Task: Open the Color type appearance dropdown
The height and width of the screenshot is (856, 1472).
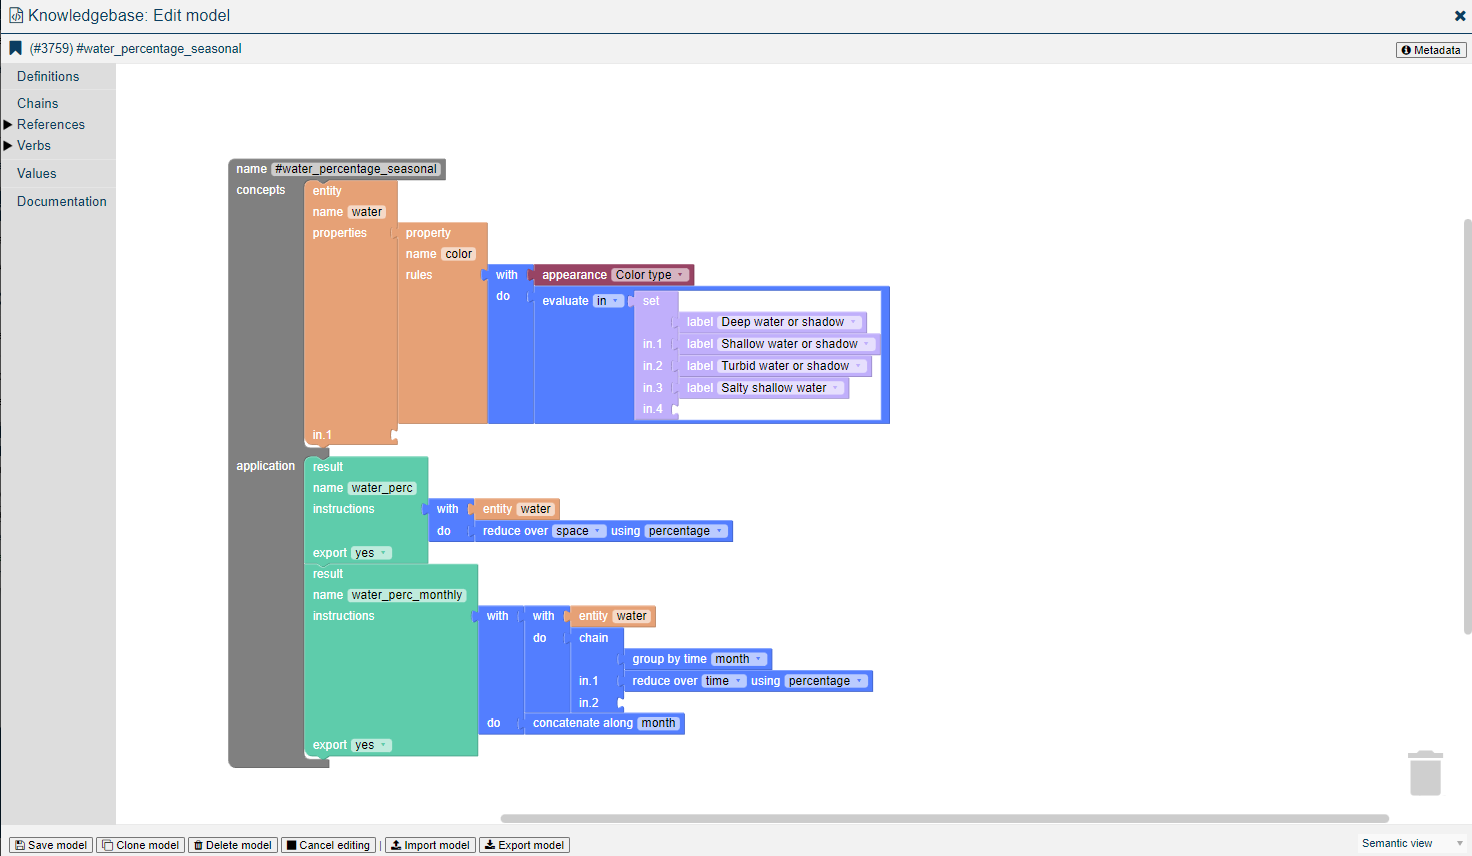Action: pyautogui.click(x=650, y=275)
